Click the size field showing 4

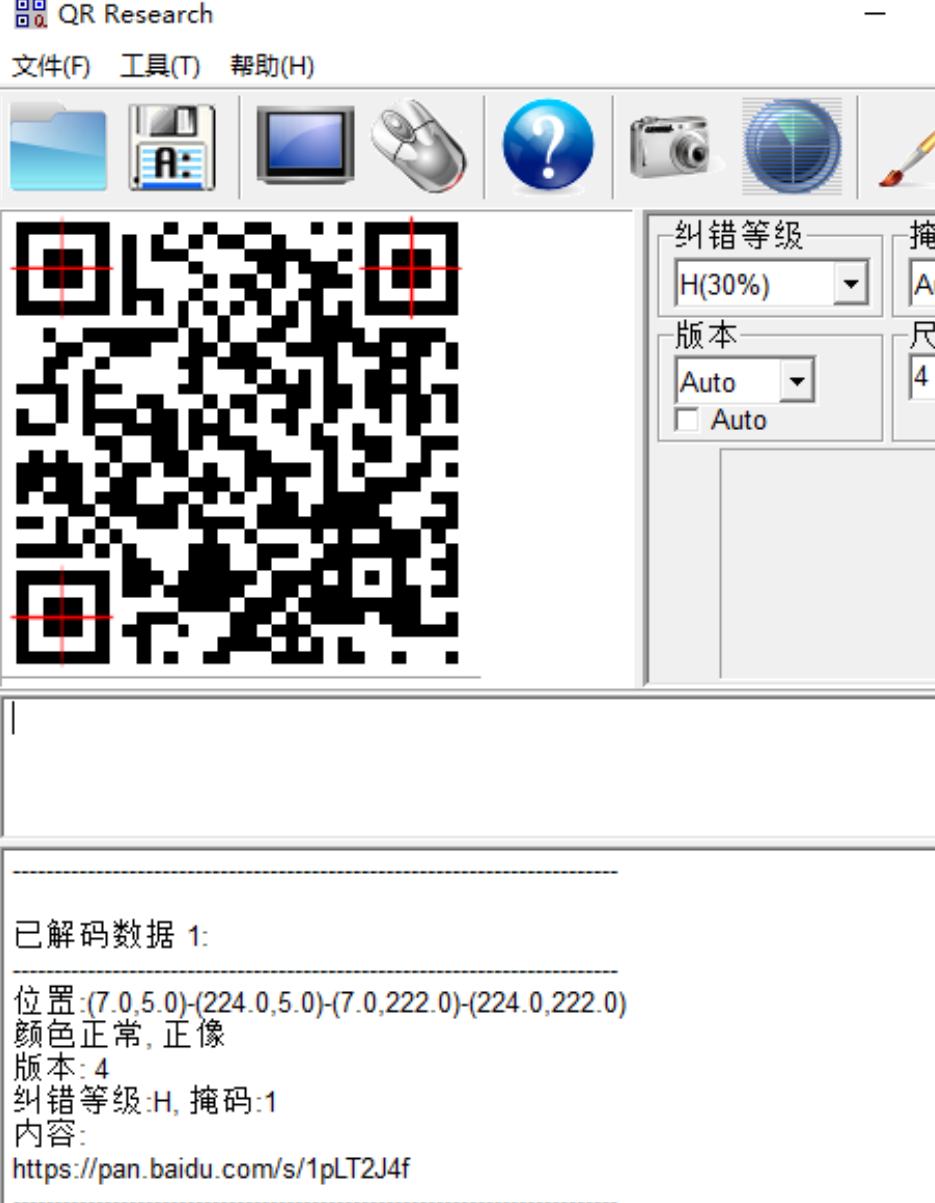click(922, 380)
